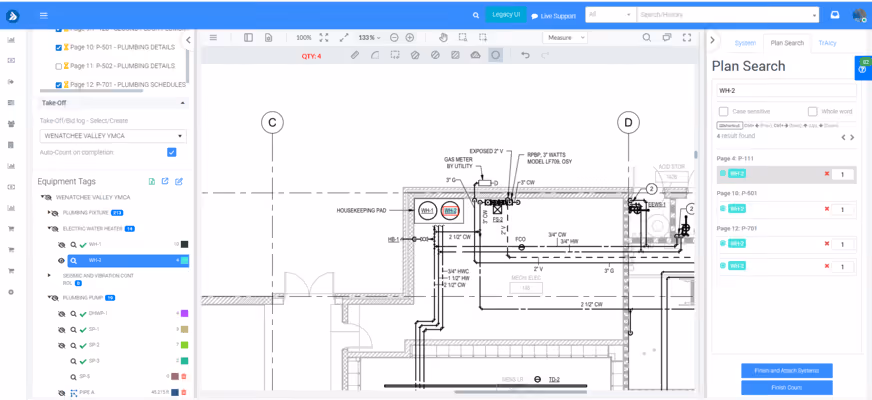Click the purple DHWP-1 color swatch

click(185, 314)
